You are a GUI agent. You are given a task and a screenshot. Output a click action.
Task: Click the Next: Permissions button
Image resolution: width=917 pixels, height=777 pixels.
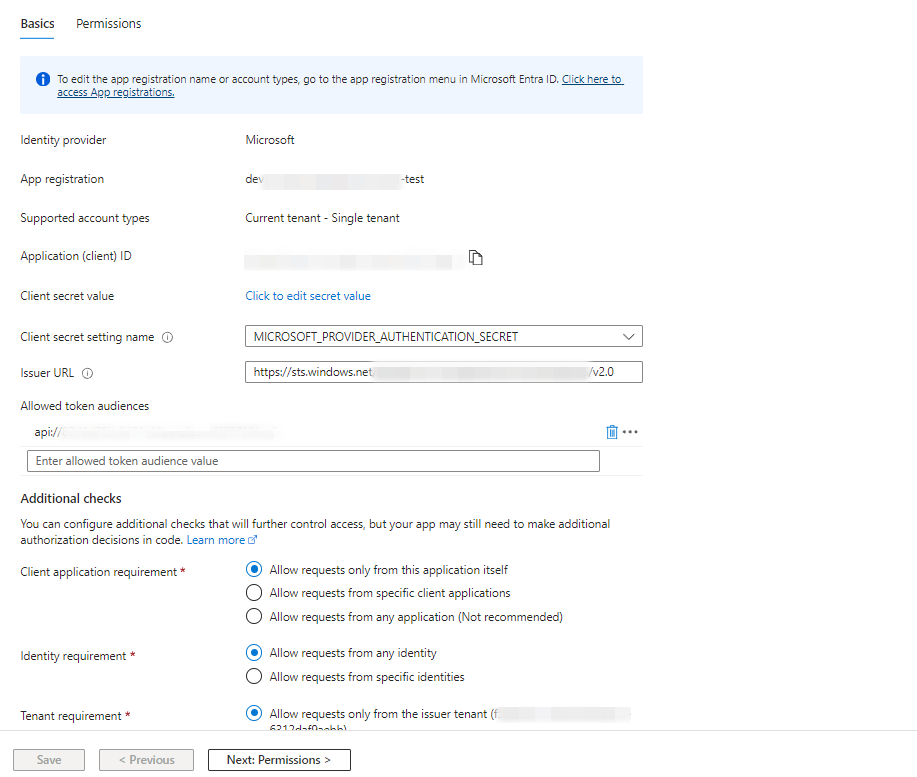point(279,760)
